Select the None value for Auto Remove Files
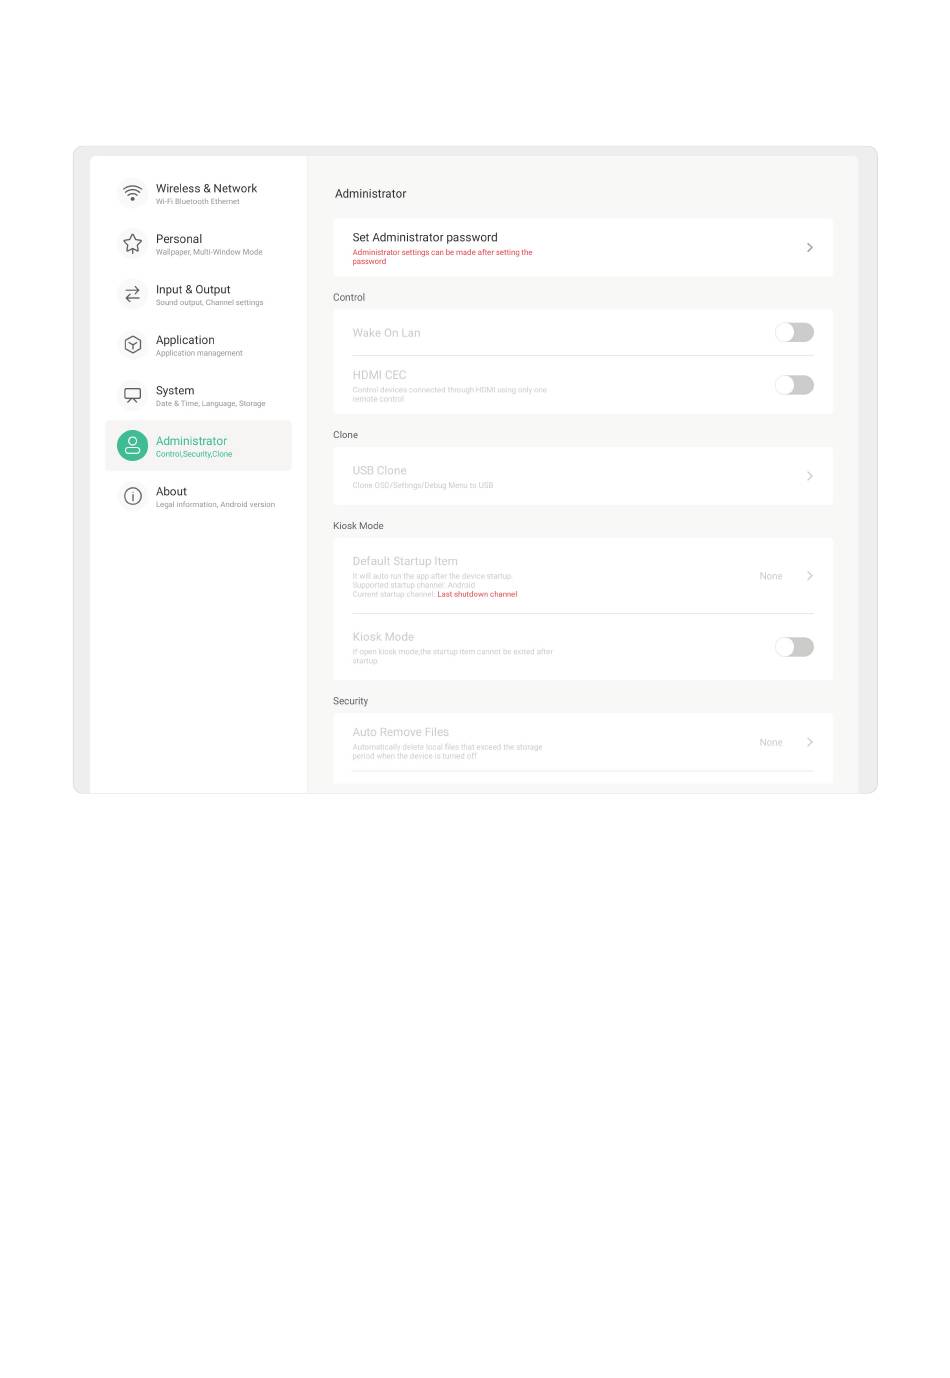 coord(771,742)
